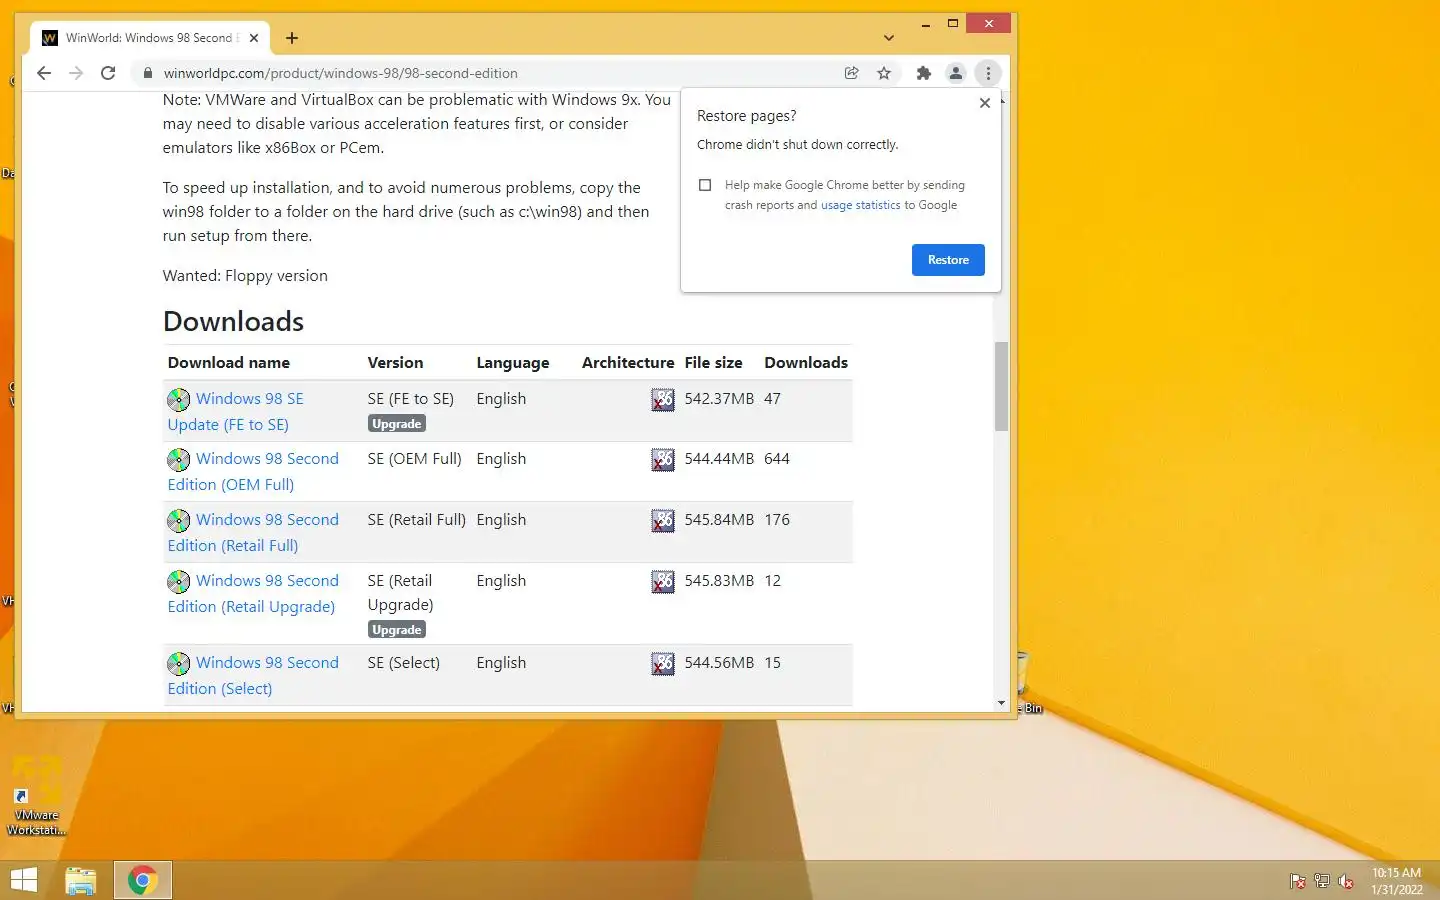Screen dimensions: 1440x900
Task: Open the tab search dropdown arrow
Action: point(889,38)
